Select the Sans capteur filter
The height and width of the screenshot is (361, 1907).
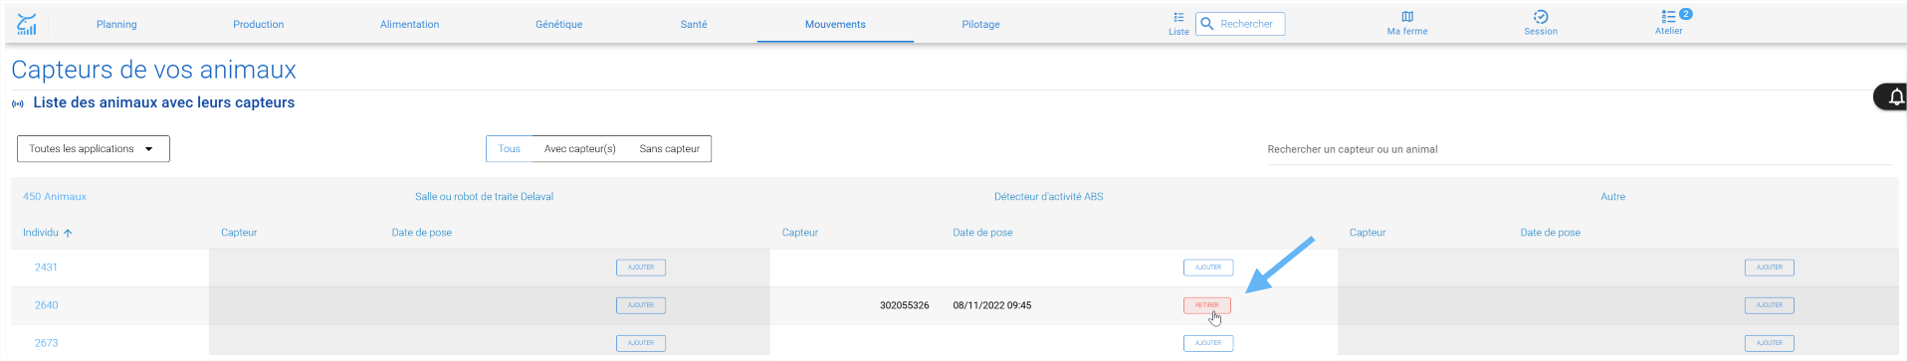click(x=669, y=149)
